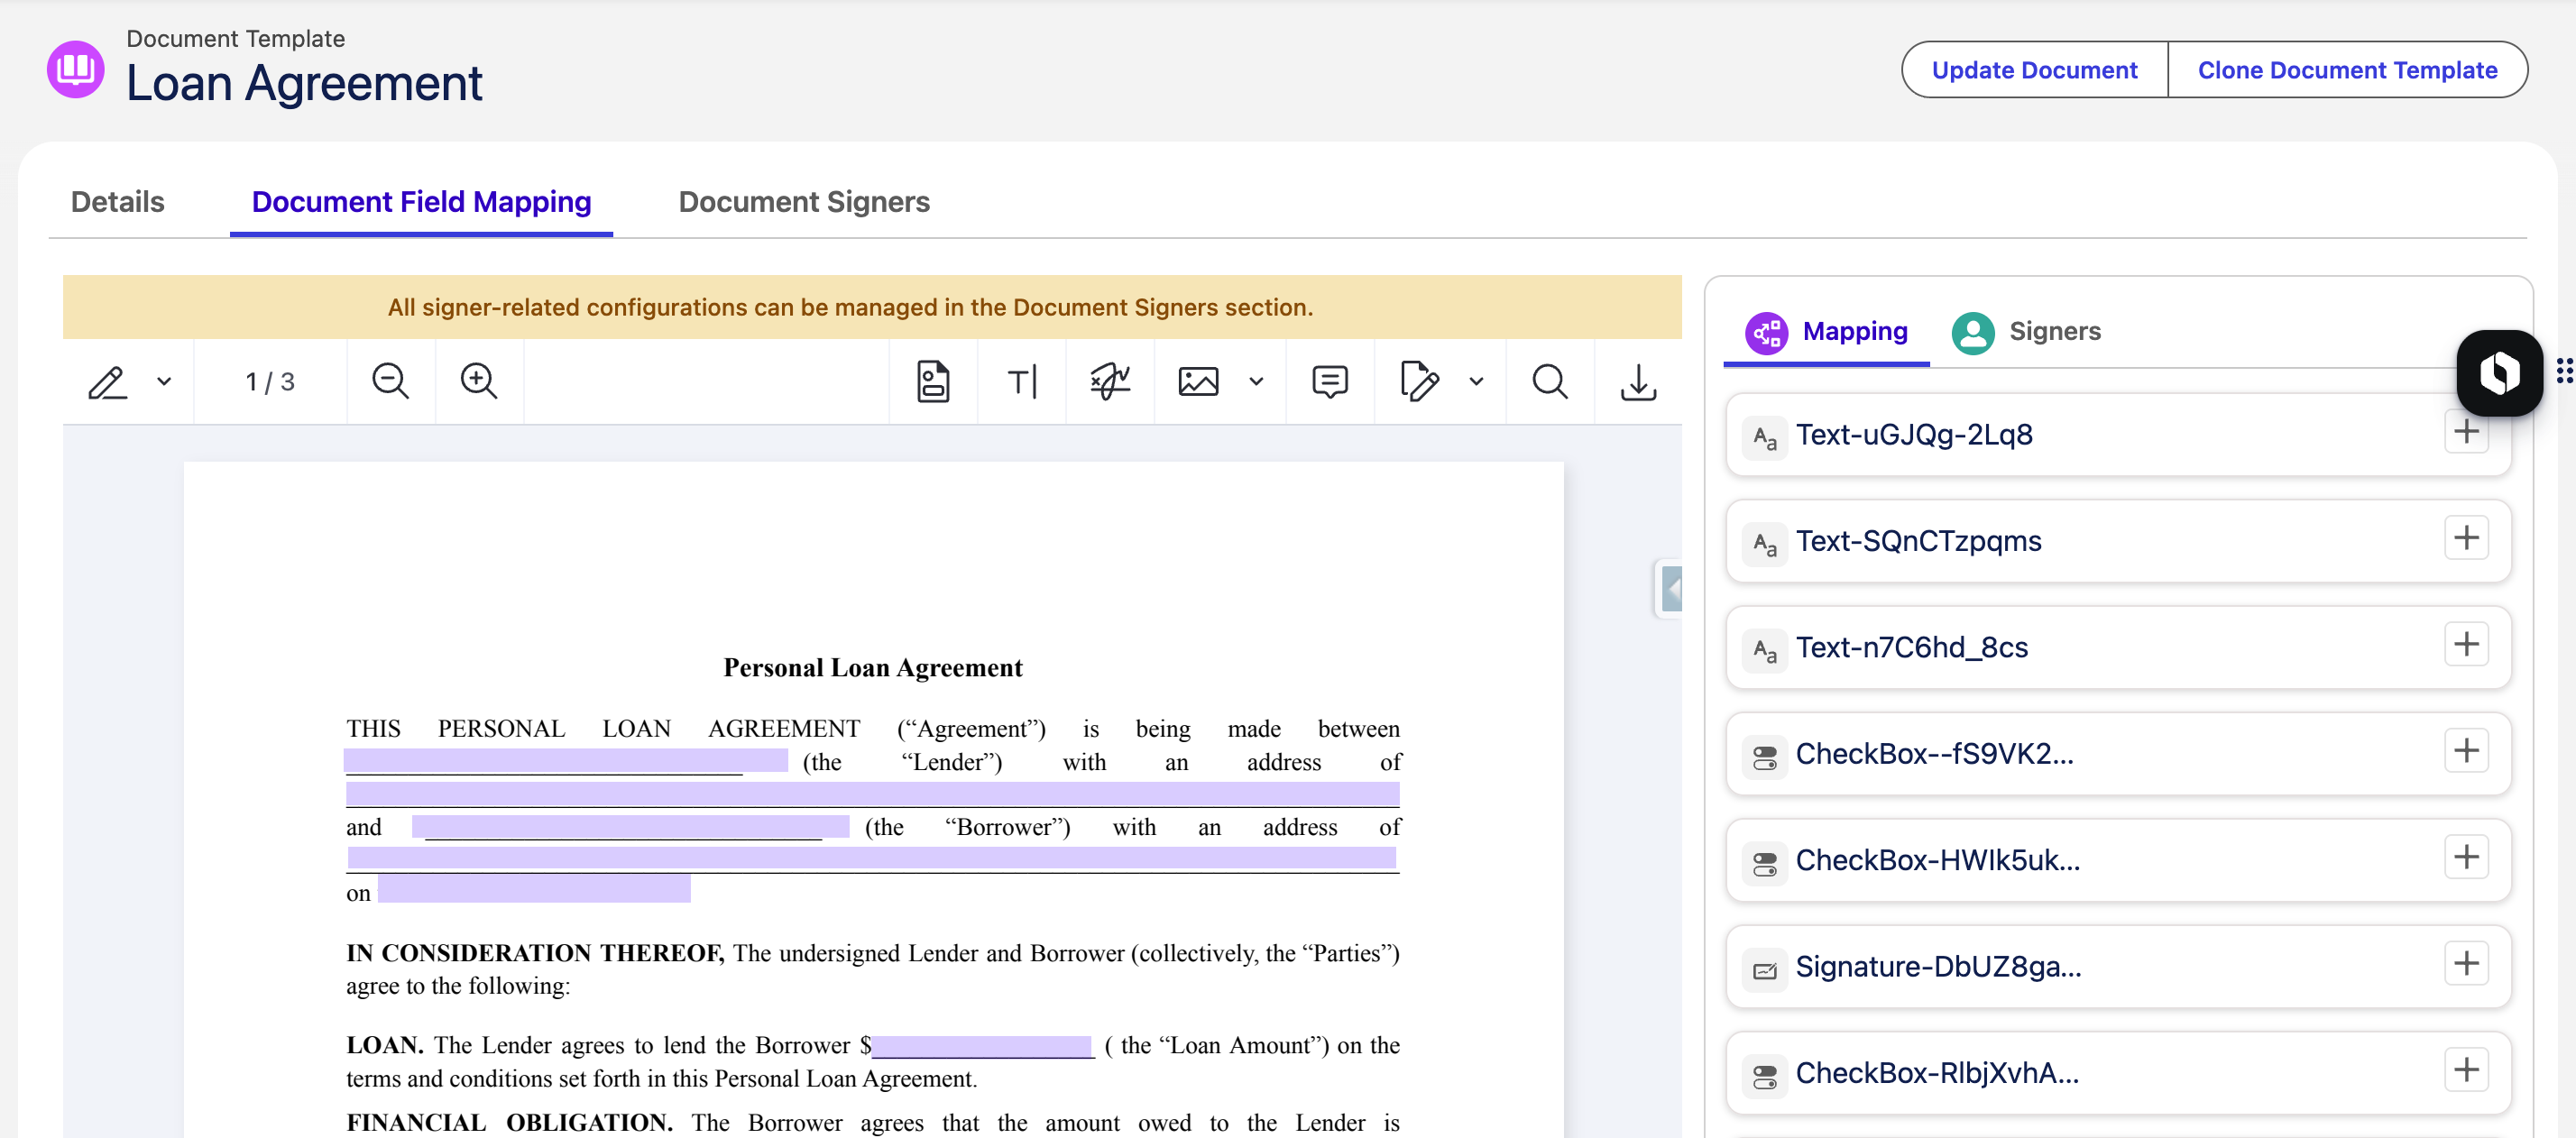
Task: Open the document search tool
Action: (x=1550, y=382)
